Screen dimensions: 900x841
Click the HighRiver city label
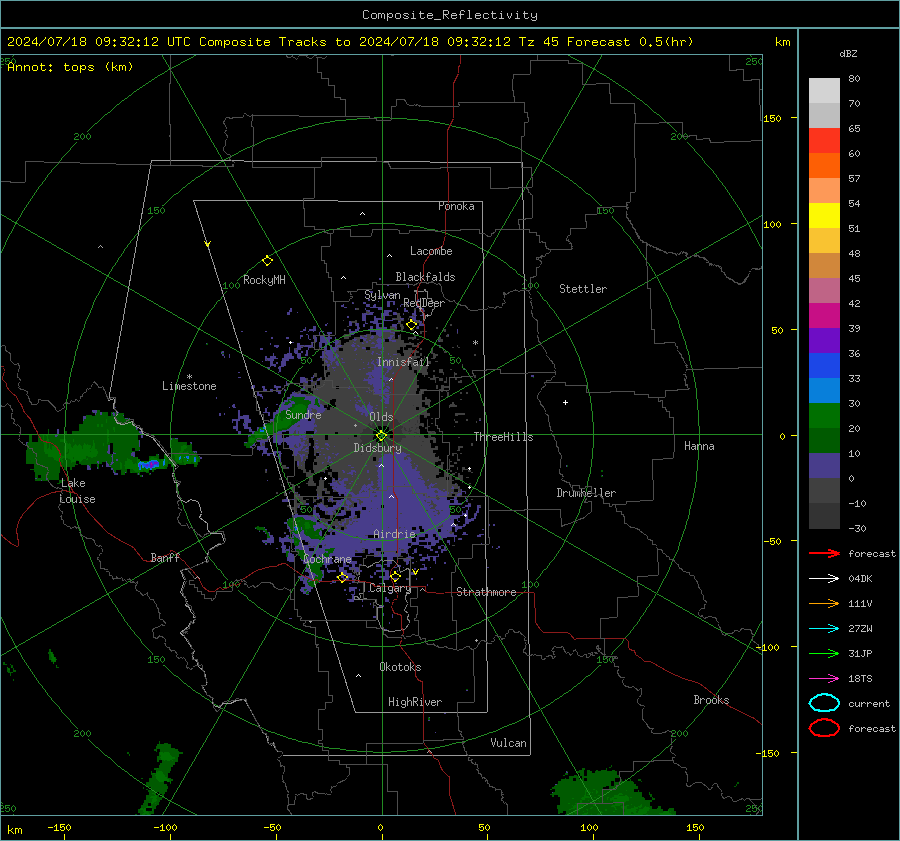[415, 702]
